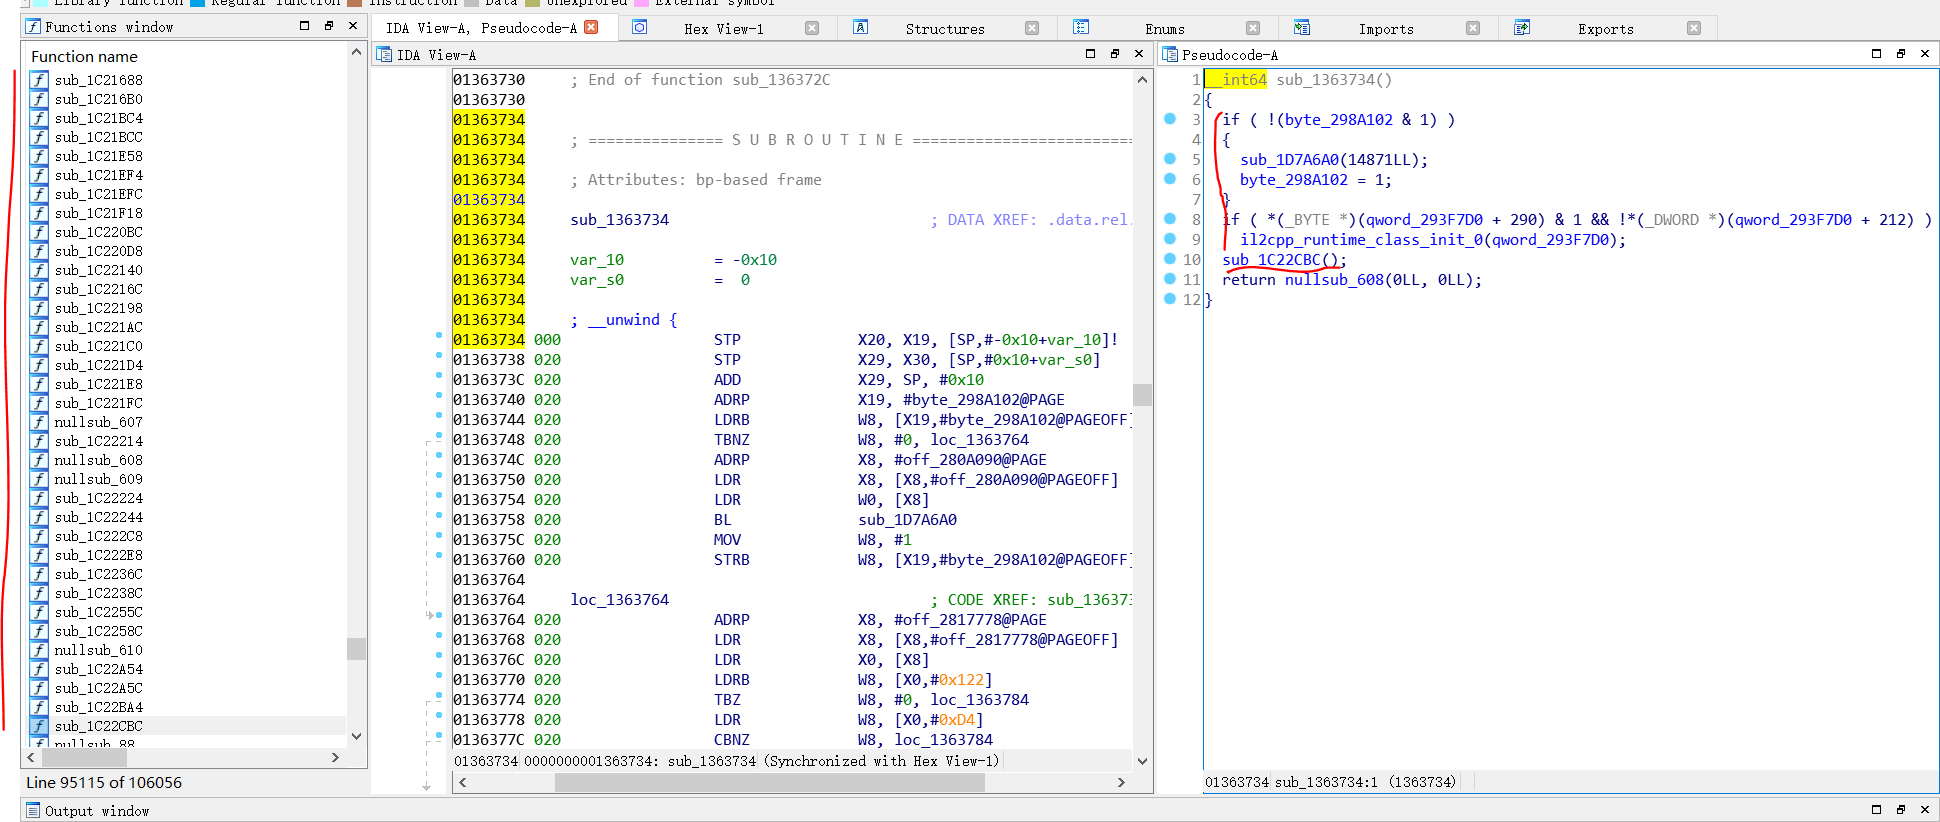Viewport: 1940px width, 822px height.
Task: Open the Hex View-1 tab
Action: point(723,29)
